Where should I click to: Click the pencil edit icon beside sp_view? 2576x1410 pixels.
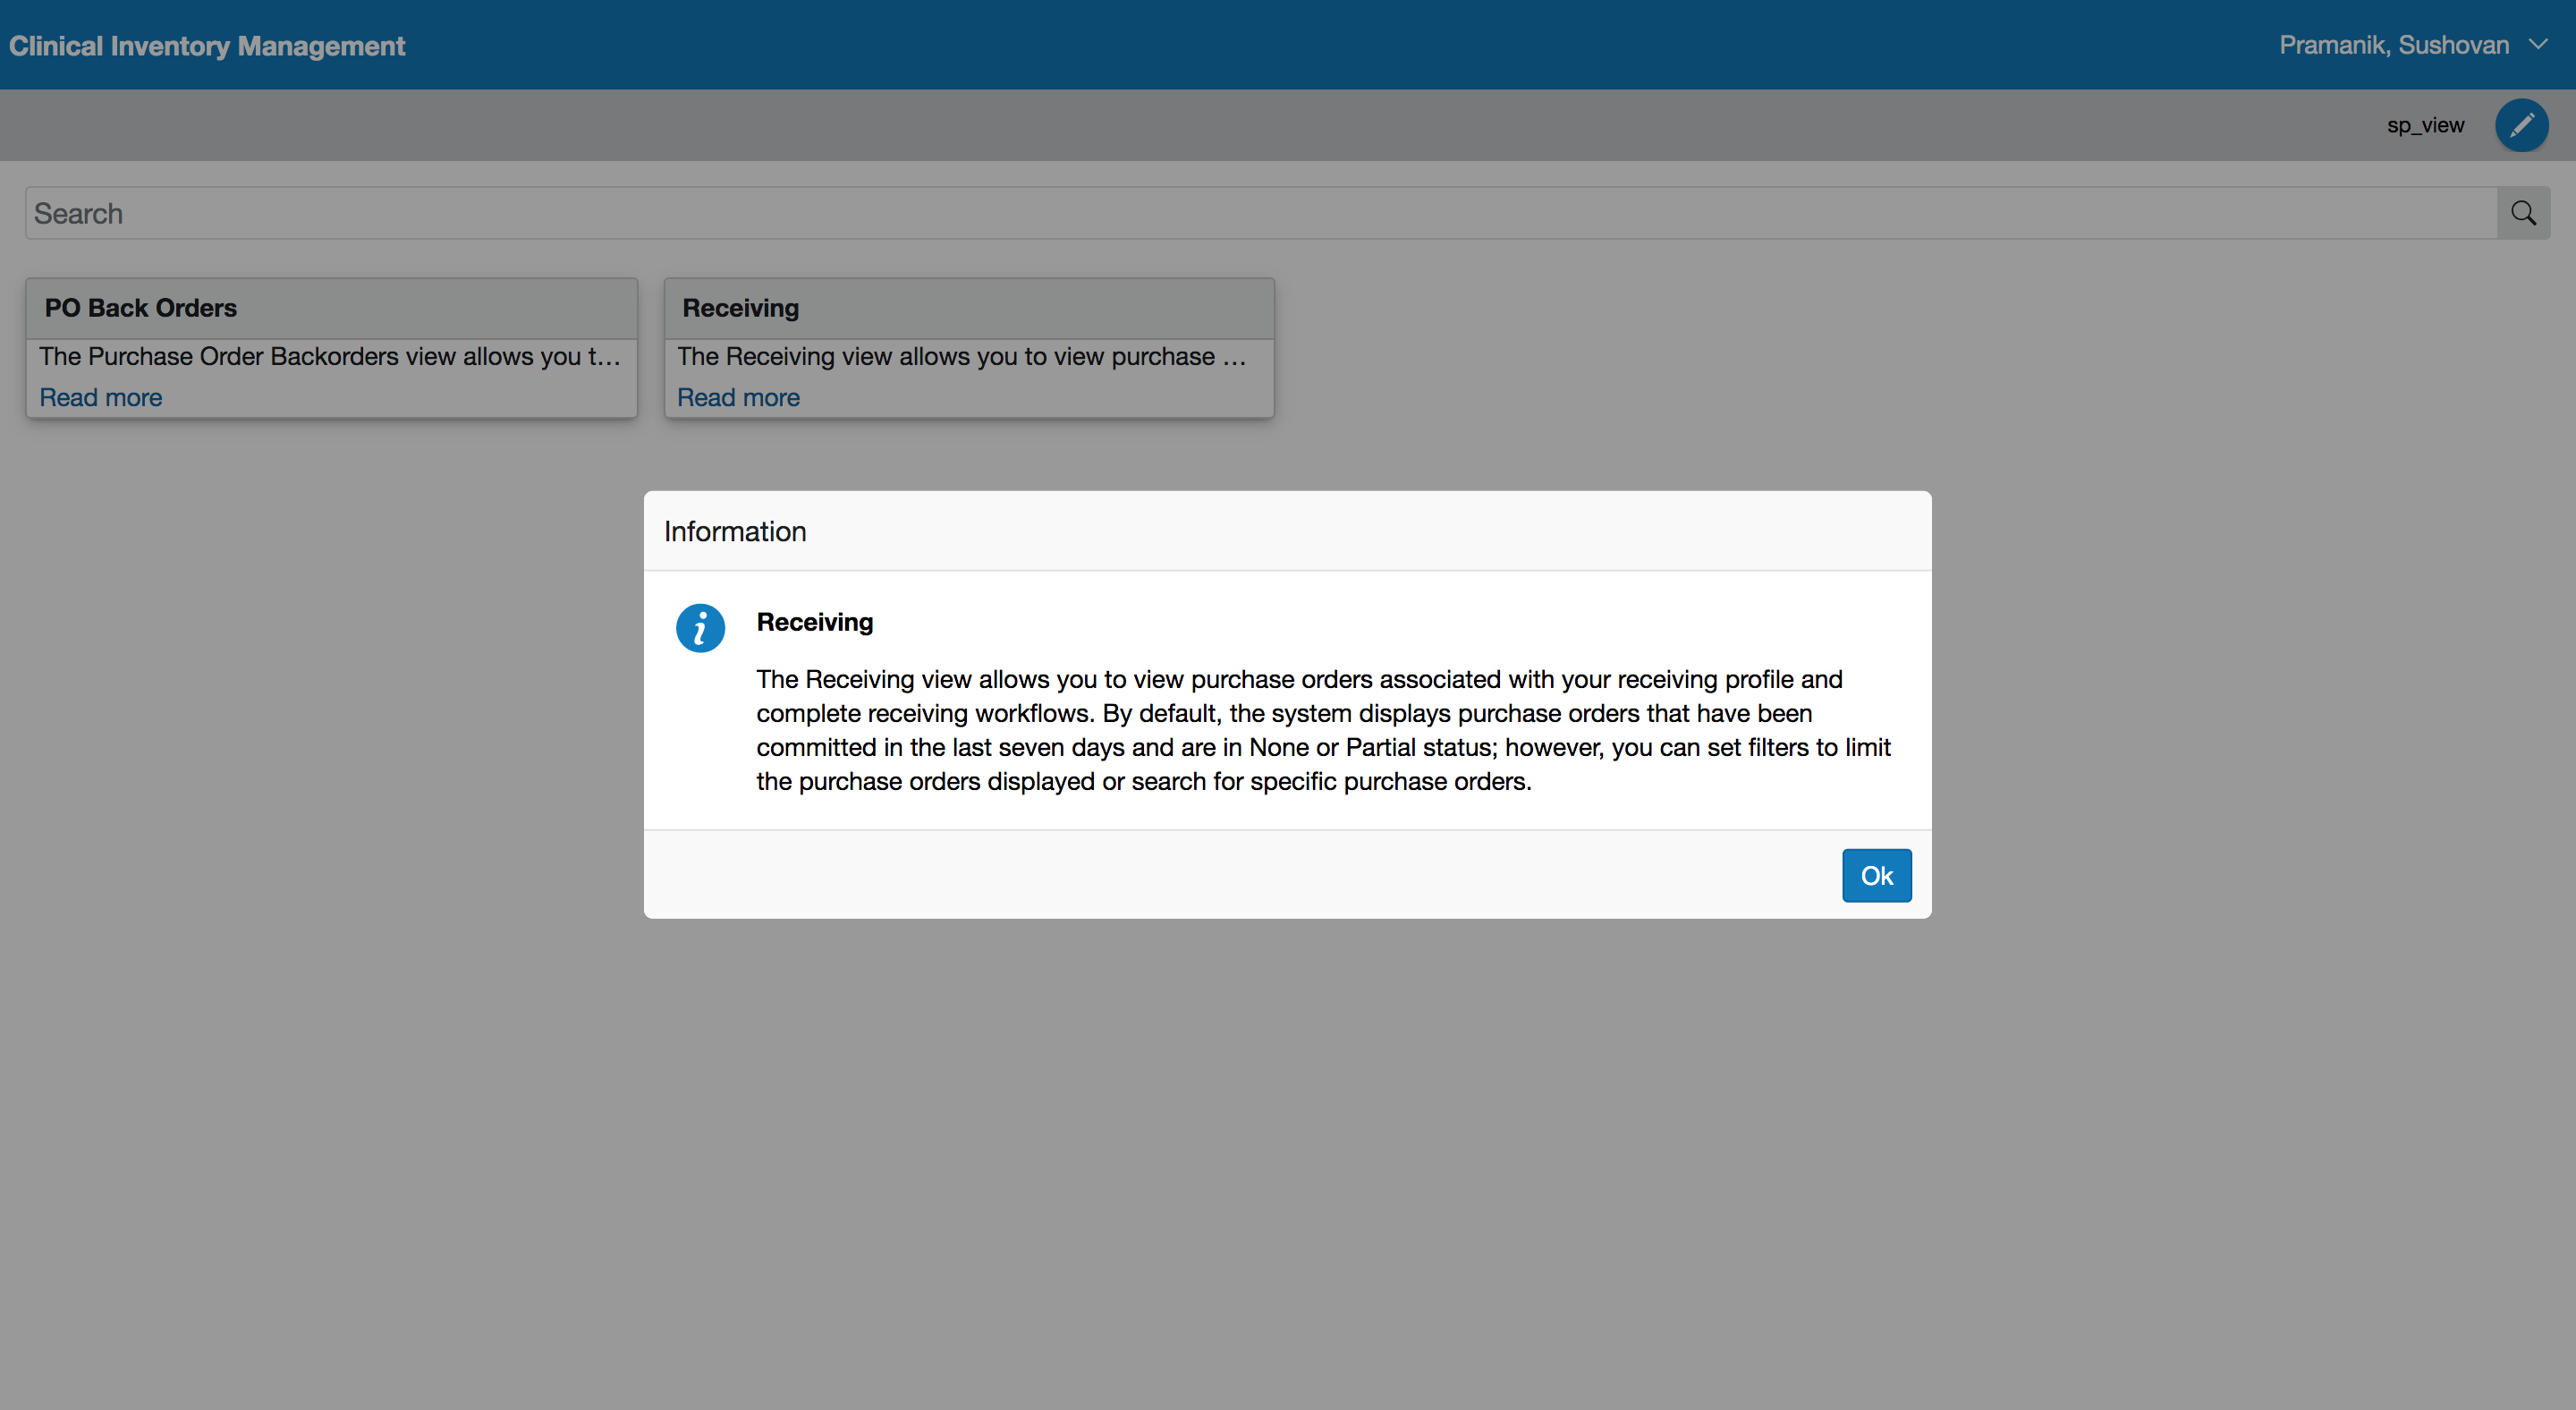2522,125
